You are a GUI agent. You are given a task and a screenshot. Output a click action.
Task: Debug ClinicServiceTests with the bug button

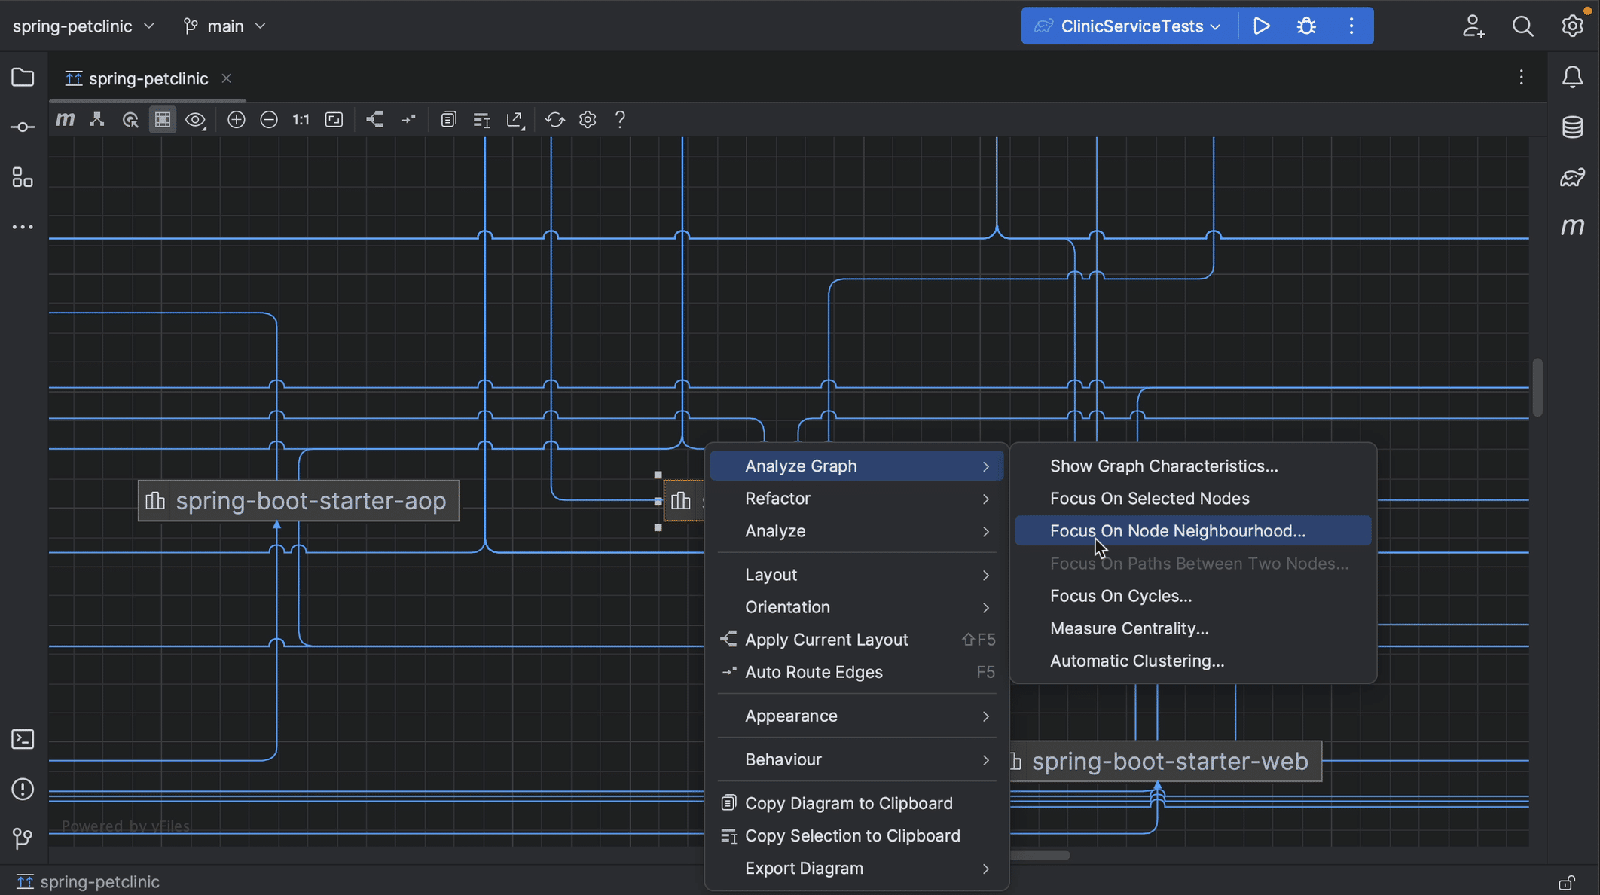[x=1307, y=26]
